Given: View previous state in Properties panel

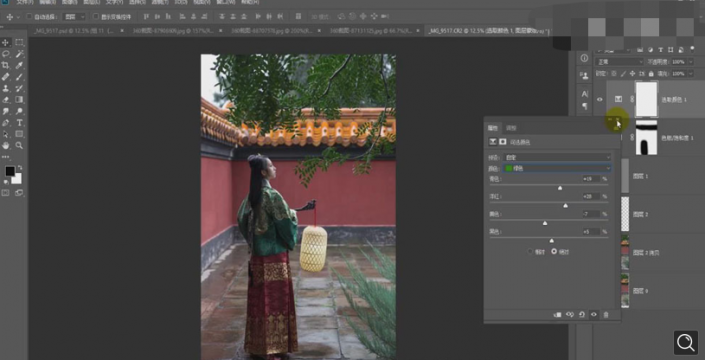Looking at the screenshot, I should pyautogui.click(x=570, y=315).
